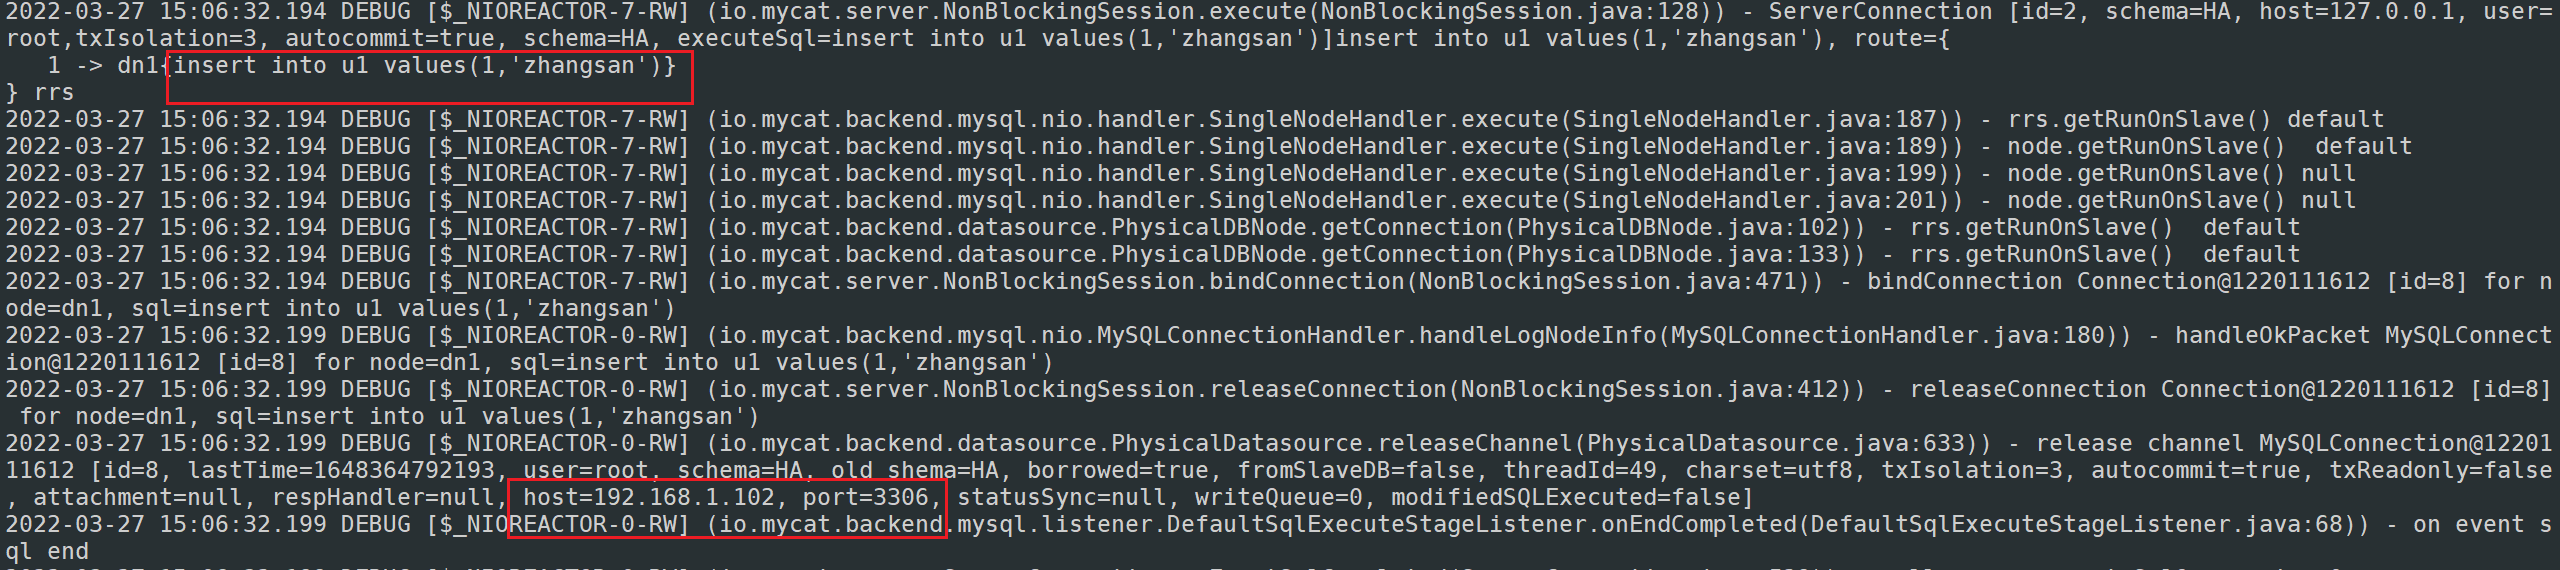The height and width of the screenshot is (570, 2560).
Task: Click the NonBlockingSession.java:128 reference
Action: tap(1509, 12)
